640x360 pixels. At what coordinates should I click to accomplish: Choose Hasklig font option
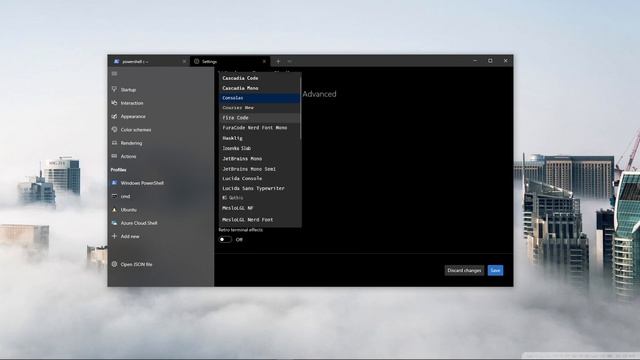point(260,138)
